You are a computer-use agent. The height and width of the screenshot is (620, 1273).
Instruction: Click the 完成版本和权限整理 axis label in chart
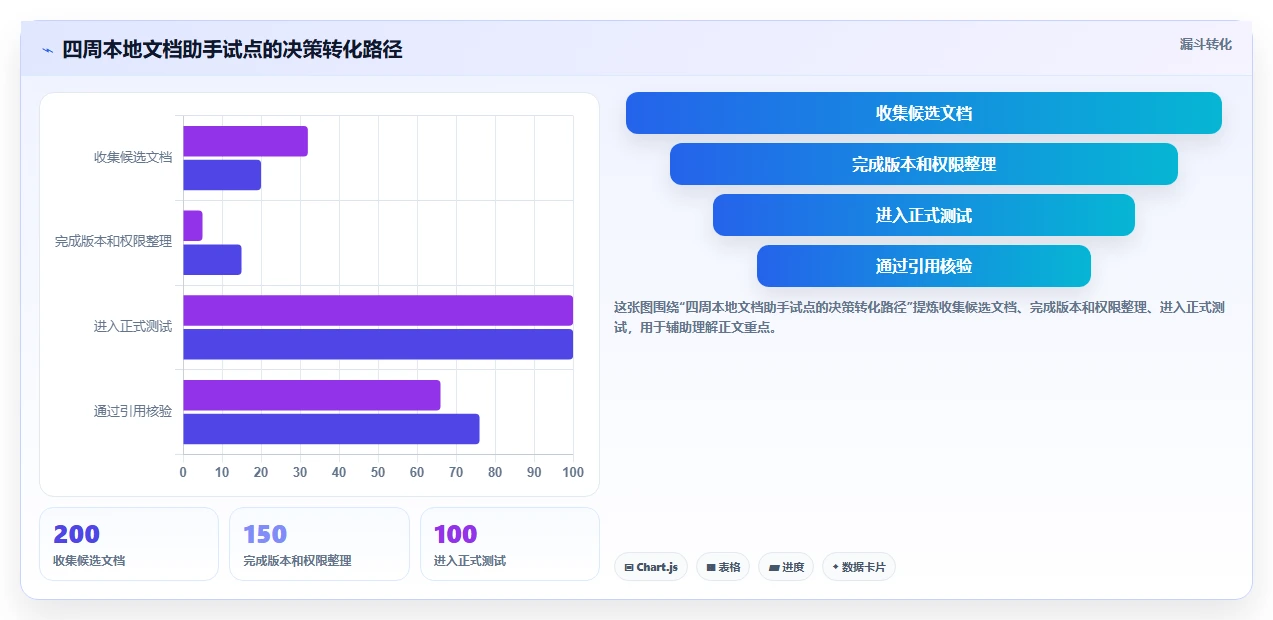[x=114, y=242]
